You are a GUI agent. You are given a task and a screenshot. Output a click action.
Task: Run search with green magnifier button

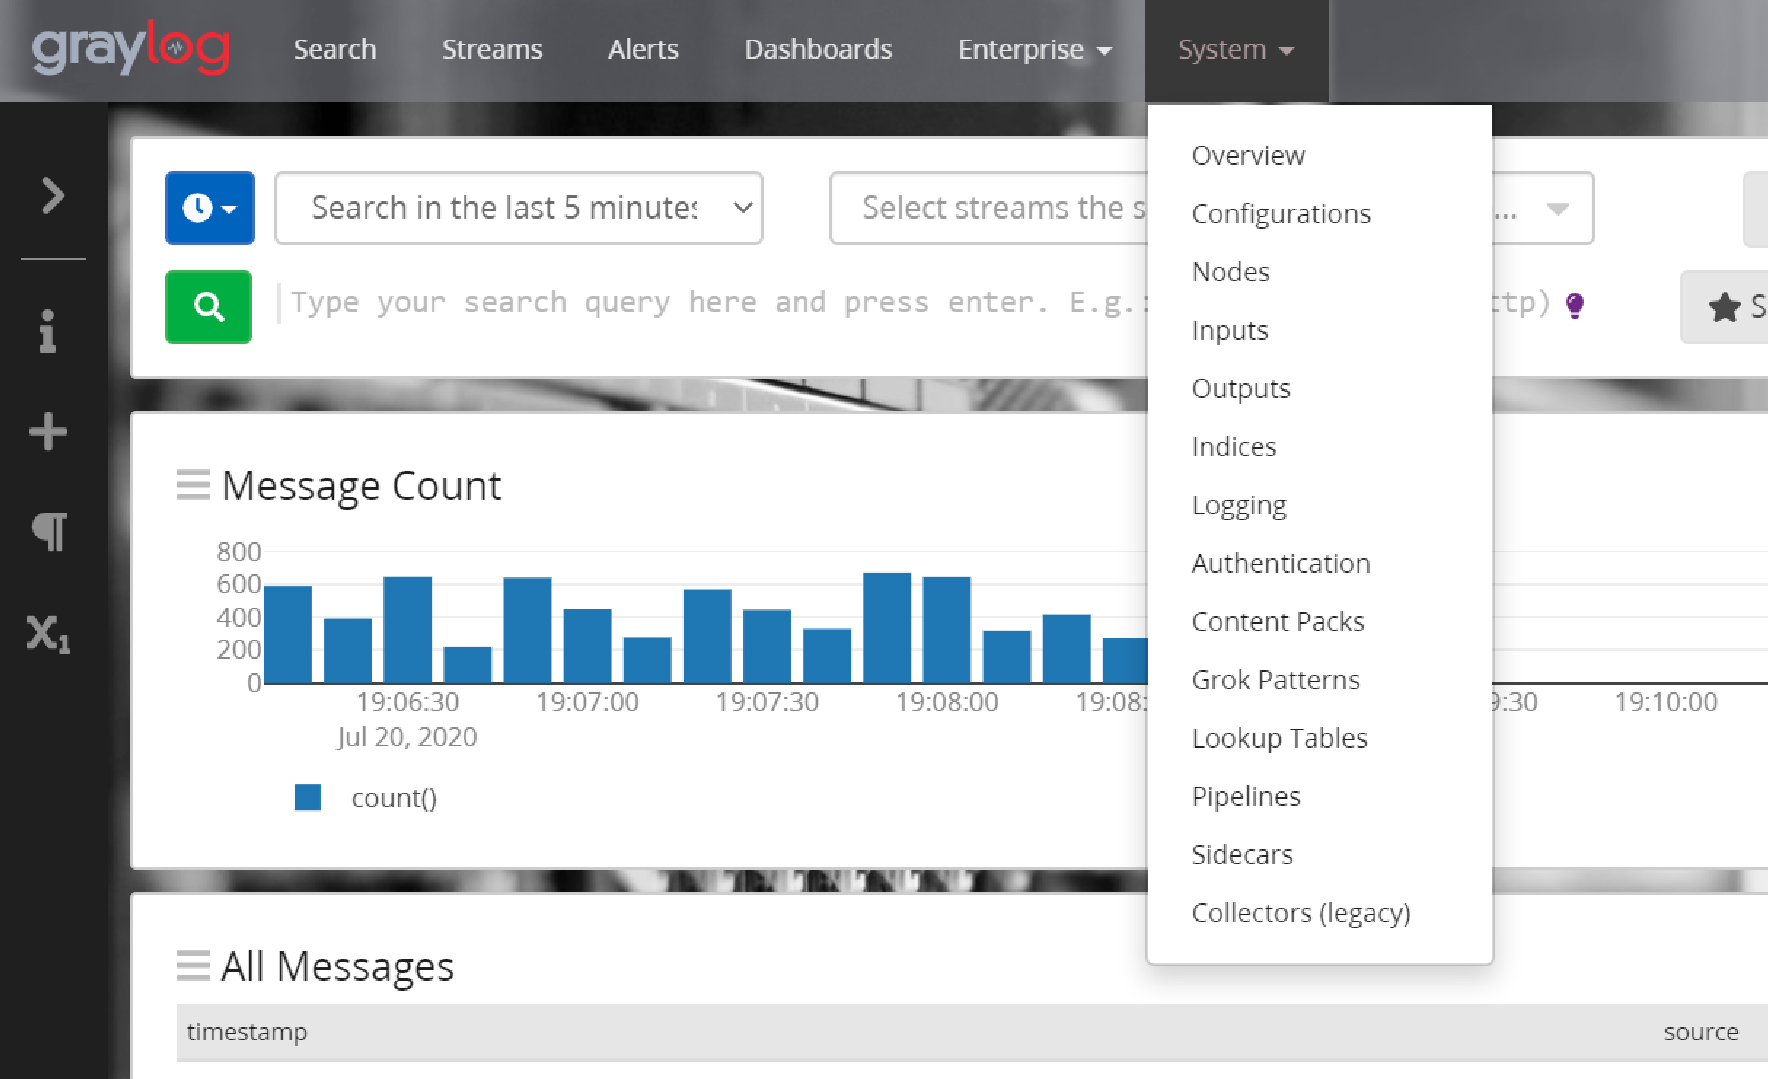click(x=208, y=307)
